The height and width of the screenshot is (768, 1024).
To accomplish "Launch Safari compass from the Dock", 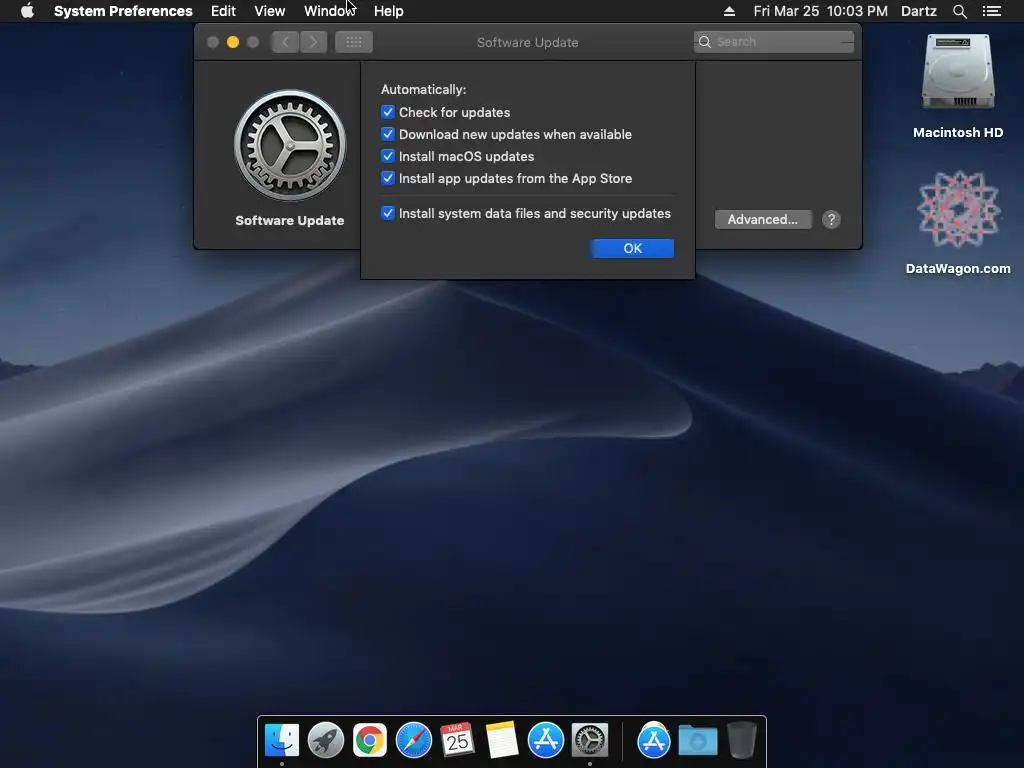I will tap(413, 740).
